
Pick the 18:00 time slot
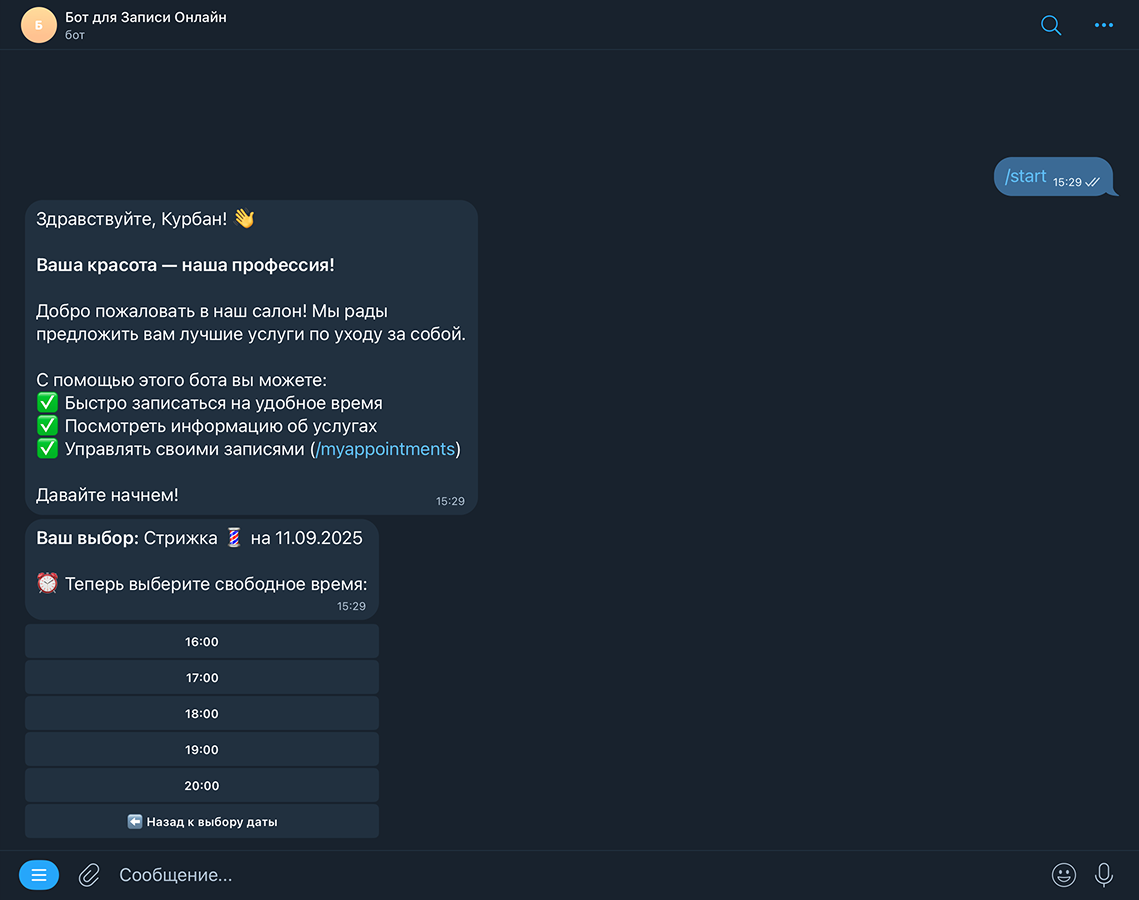tap(202, 714)
